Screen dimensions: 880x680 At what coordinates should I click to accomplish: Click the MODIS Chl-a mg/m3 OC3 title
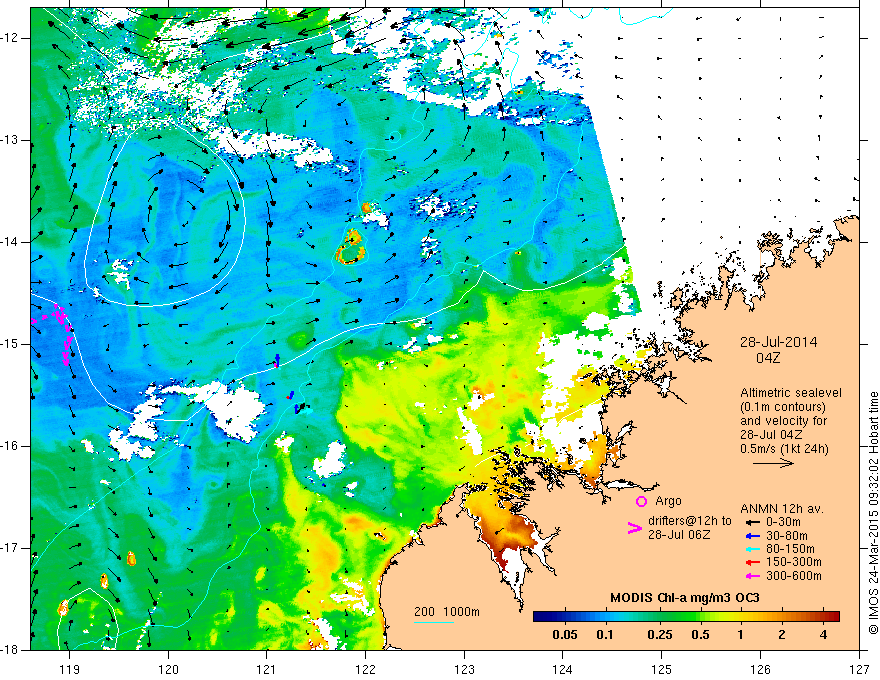[685, 598]
